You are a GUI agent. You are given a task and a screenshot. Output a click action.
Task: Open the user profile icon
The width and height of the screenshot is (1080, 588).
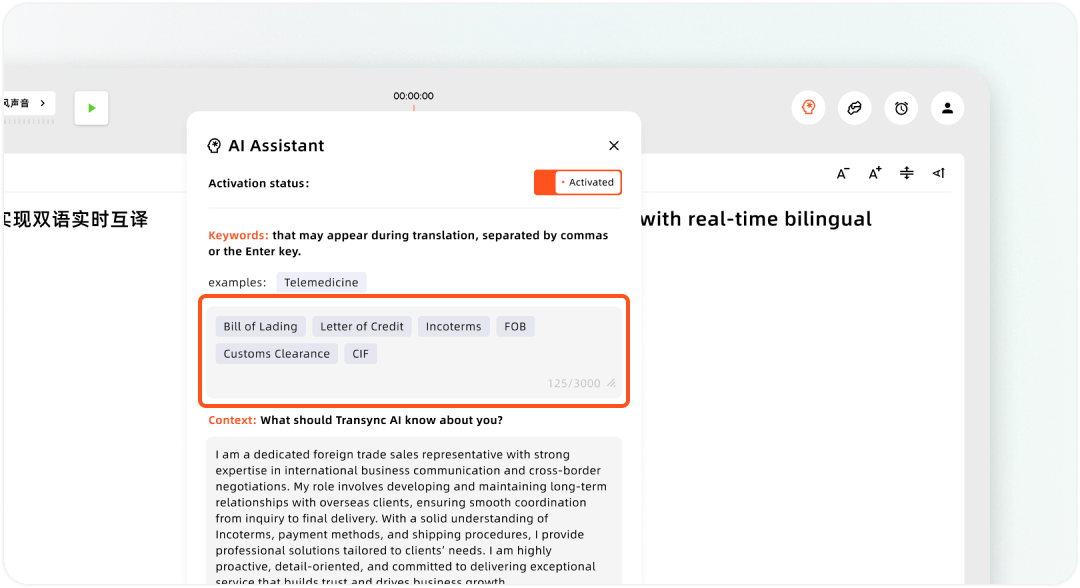pyautogui.click(x=948, y=108)
